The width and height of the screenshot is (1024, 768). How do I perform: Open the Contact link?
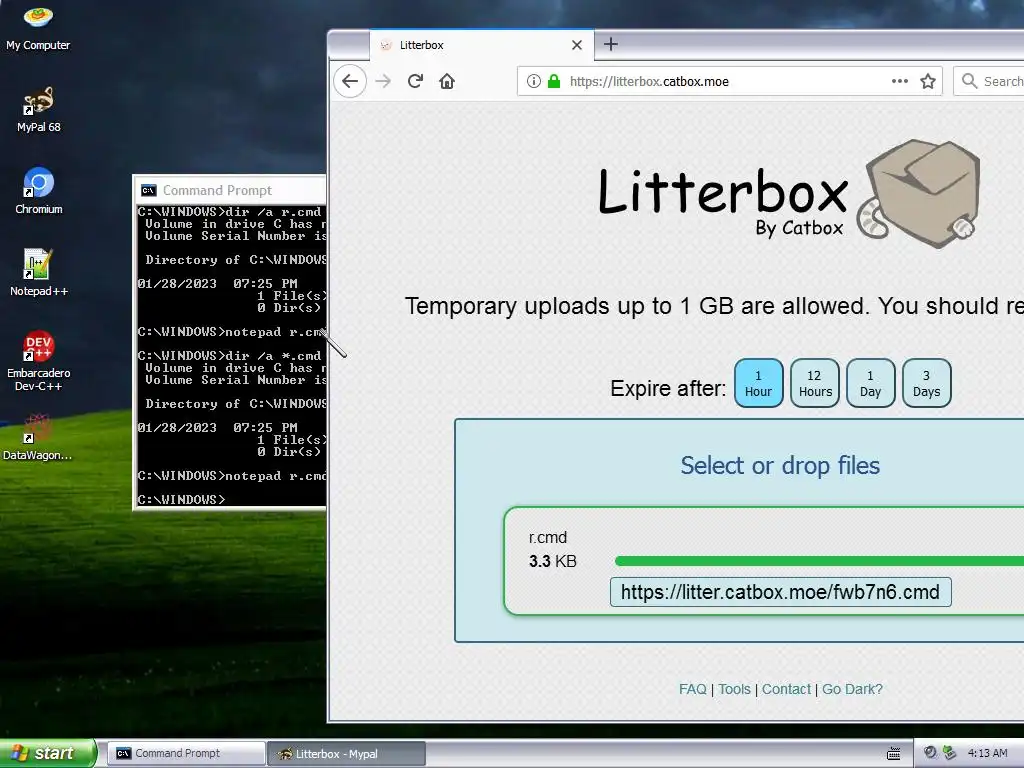(786, 690)
